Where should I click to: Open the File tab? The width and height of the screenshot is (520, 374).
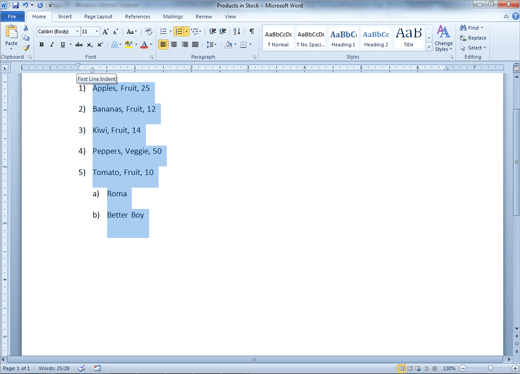(12, 16)
